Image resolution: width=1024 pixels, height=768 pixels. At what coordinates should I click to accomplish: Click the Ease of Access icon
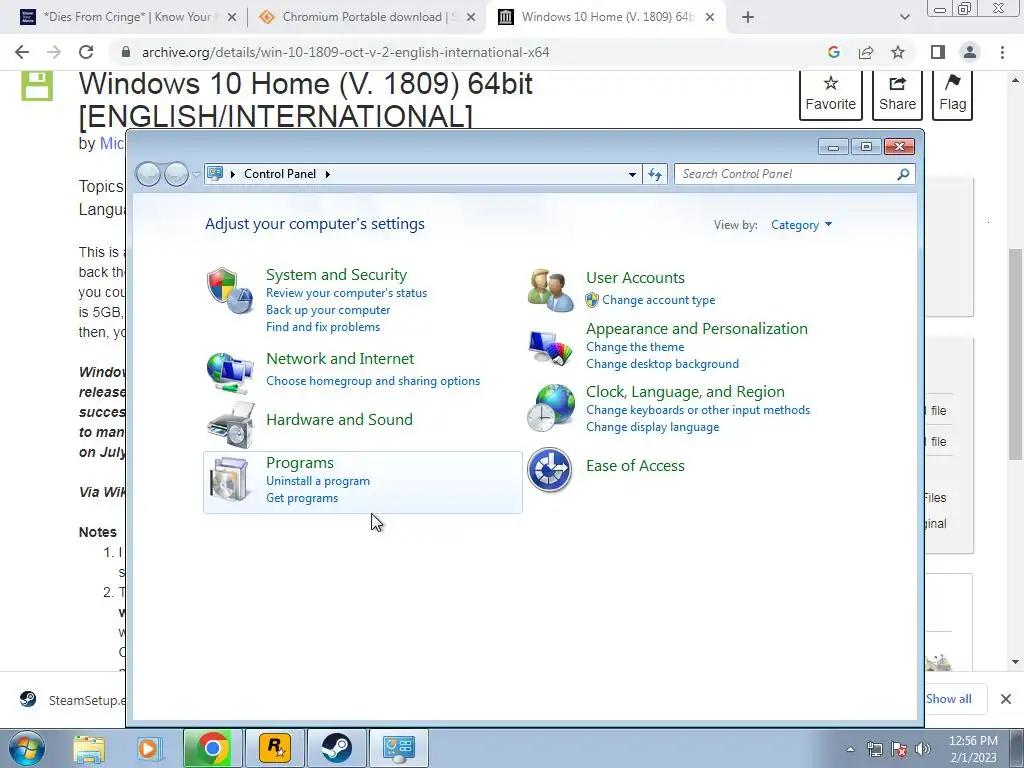[550, 470]
